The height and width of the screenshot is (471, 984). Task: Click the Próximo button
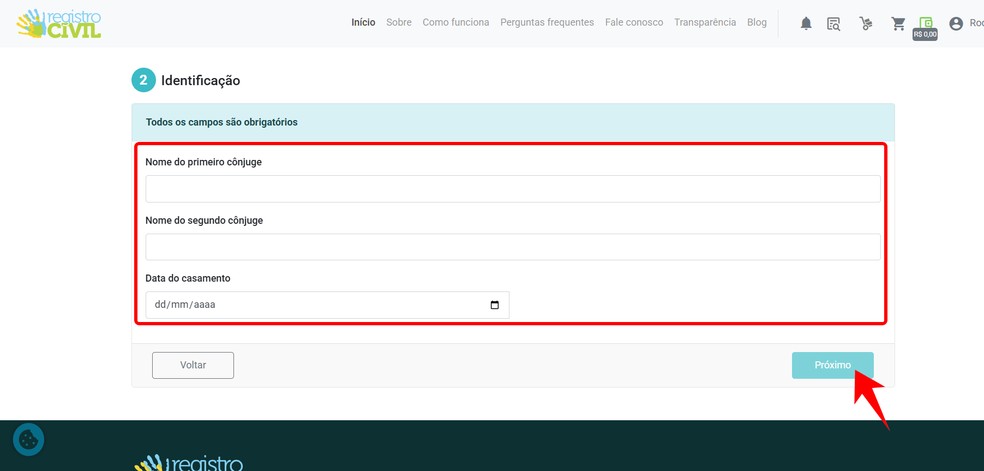tap(833, 365)
